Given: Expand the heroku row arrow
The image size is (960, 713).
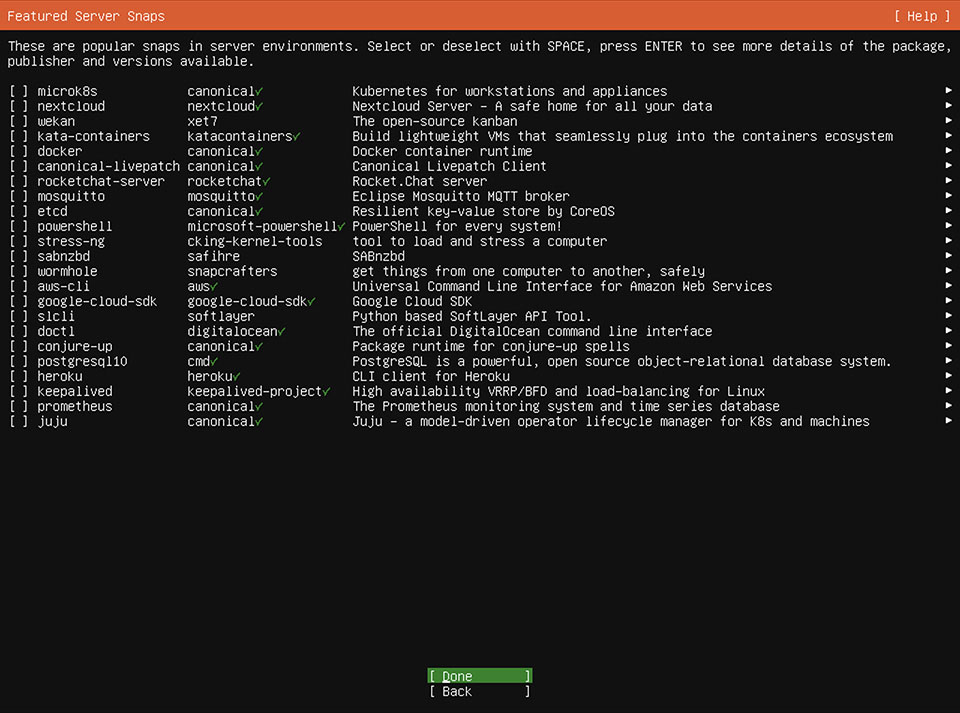Looking at the screenshot, I should tap(948, 376).
